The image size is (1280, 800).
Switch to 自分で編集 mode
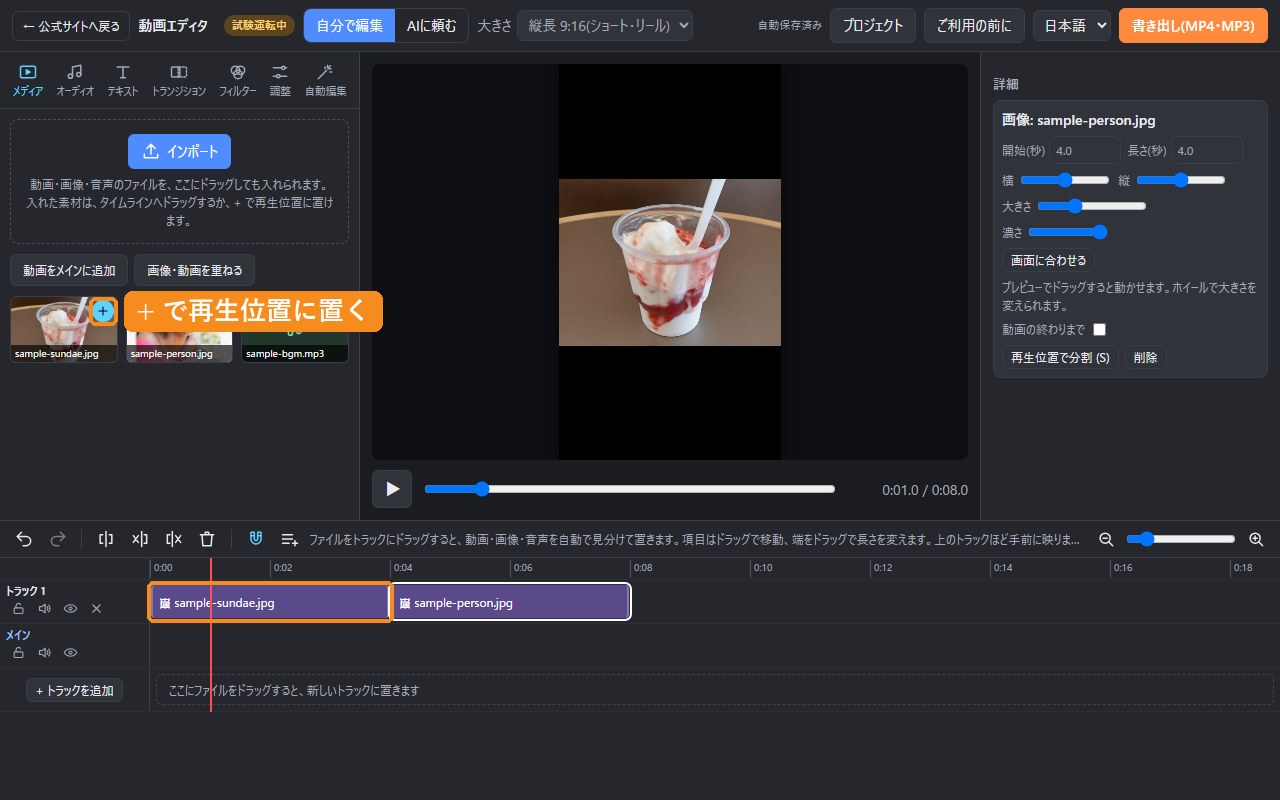click(x=349, y=26)
